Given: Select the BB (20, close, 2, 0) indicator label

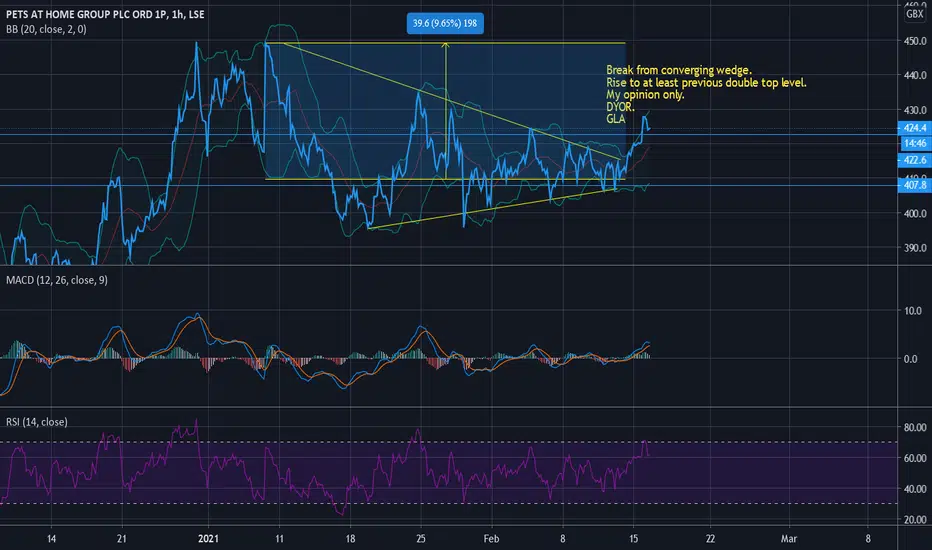Looking at the screenshot, I should pyautogui.click(x=46, y=29).
